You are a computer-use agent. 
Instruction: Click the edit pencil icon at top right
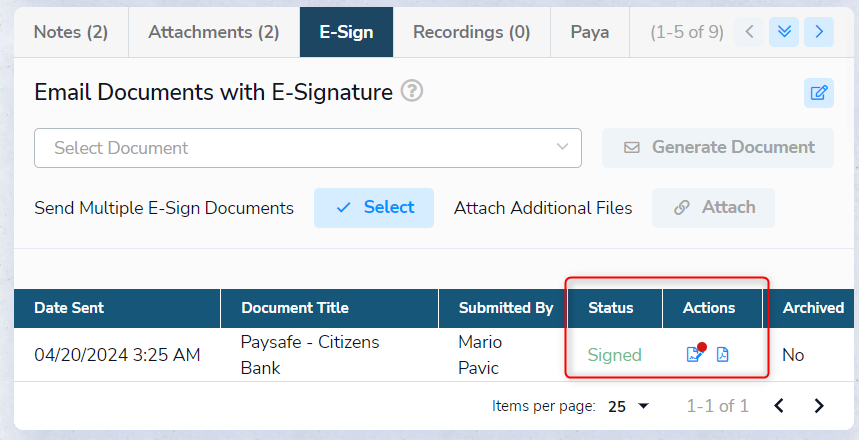coord(819,93)
